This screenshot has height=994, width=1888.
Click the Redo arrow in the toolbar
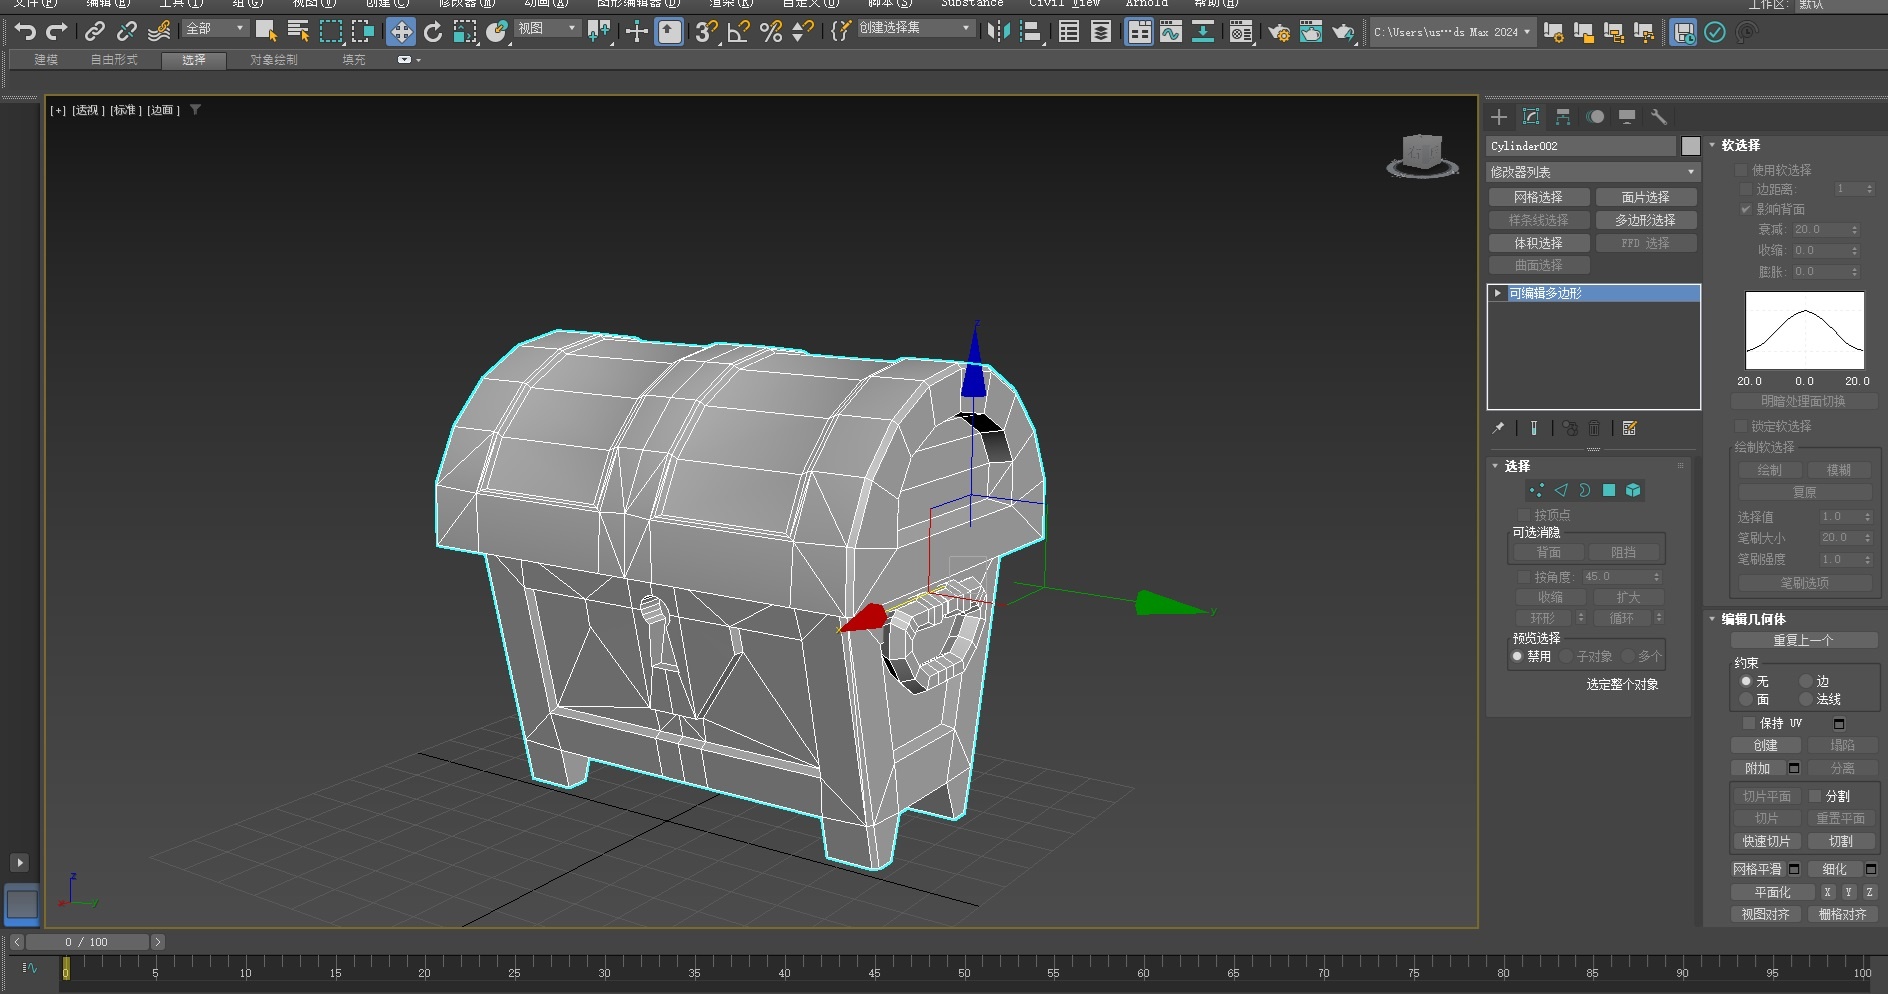click(x=57, y=32)
